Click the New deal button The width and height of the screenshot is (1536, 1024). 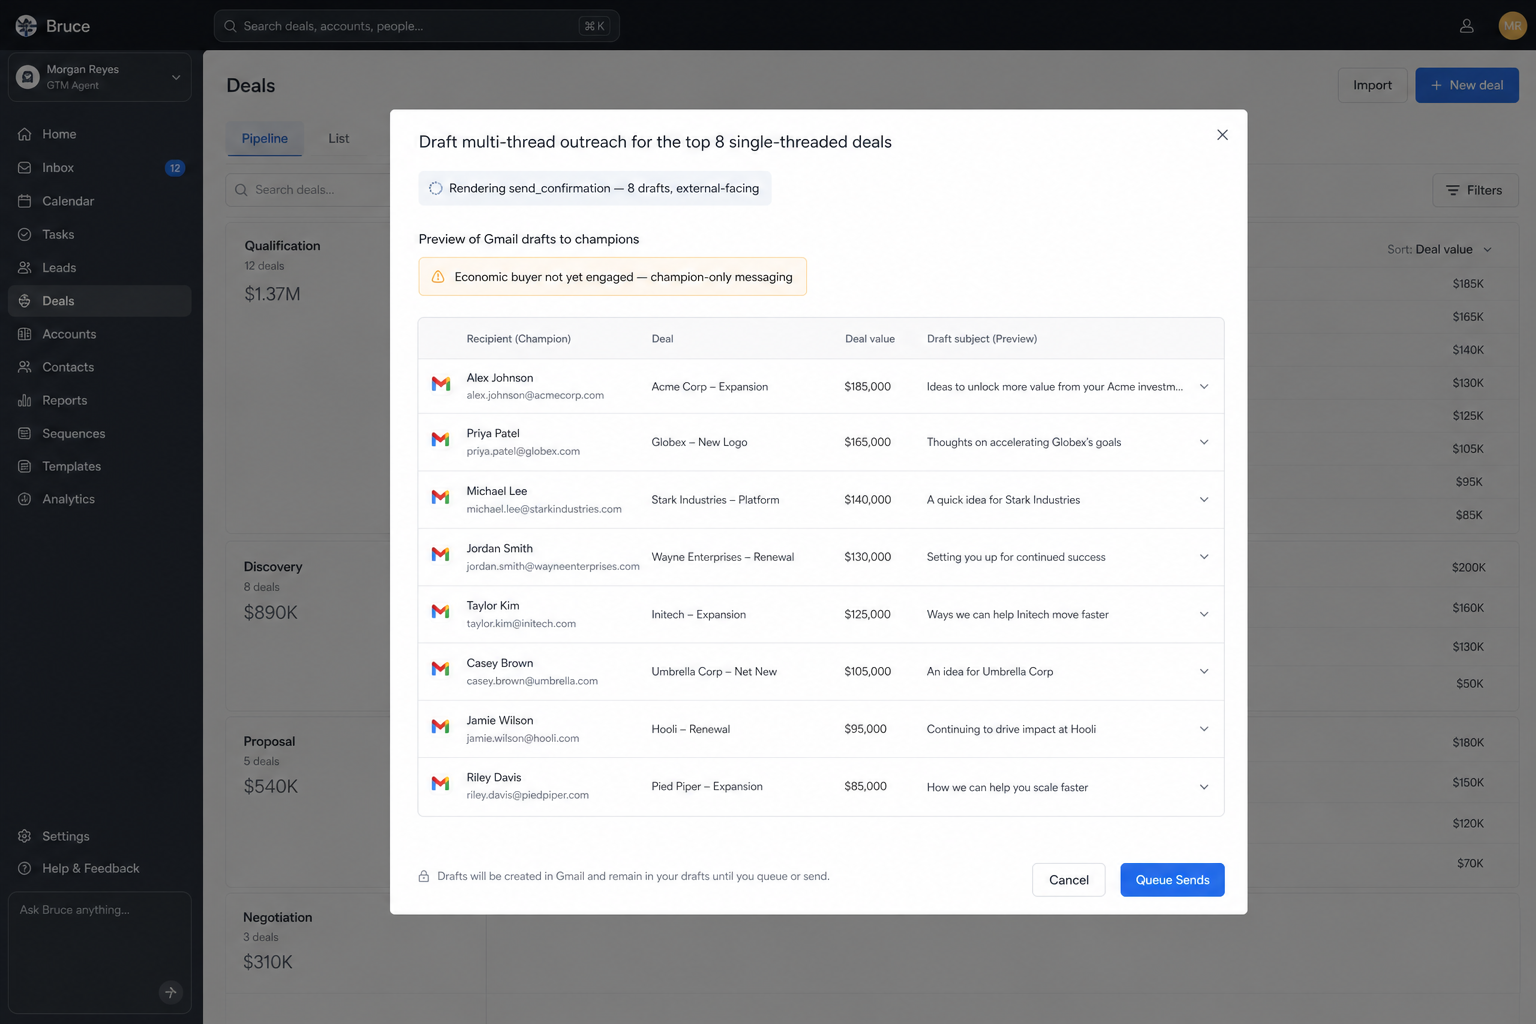coord(1466,85)
